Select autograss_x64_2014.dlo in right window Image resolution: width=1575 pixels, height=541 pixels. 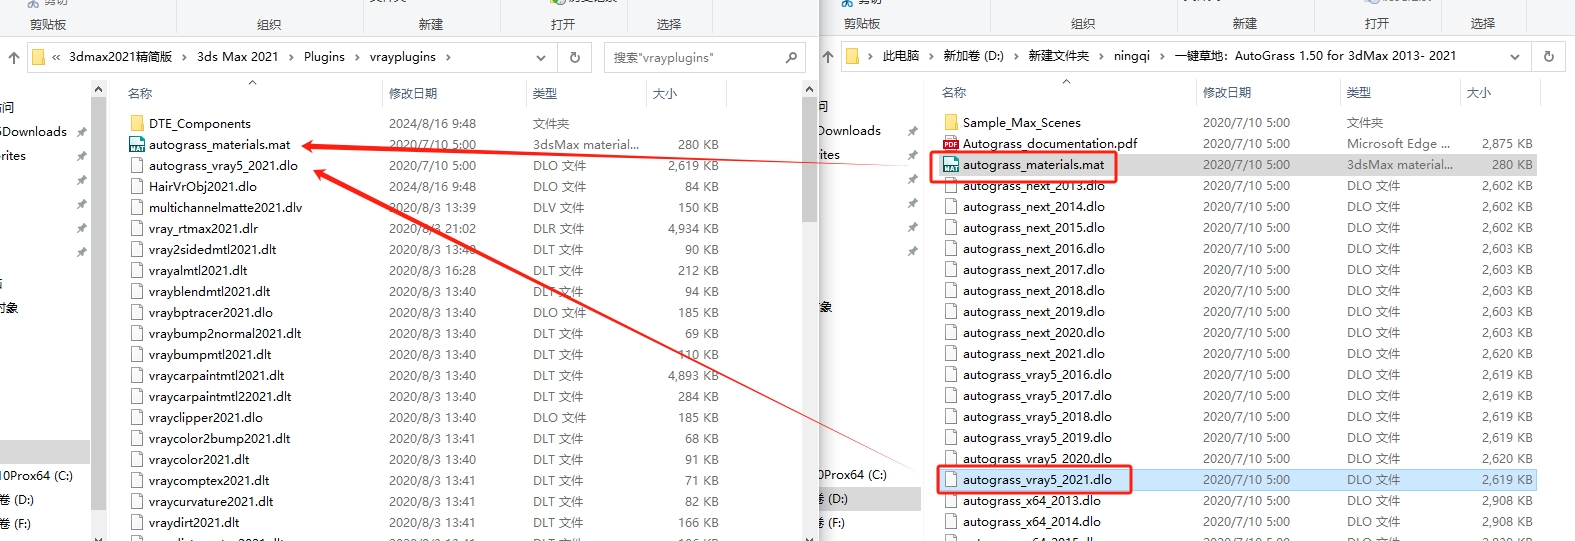1032,521
